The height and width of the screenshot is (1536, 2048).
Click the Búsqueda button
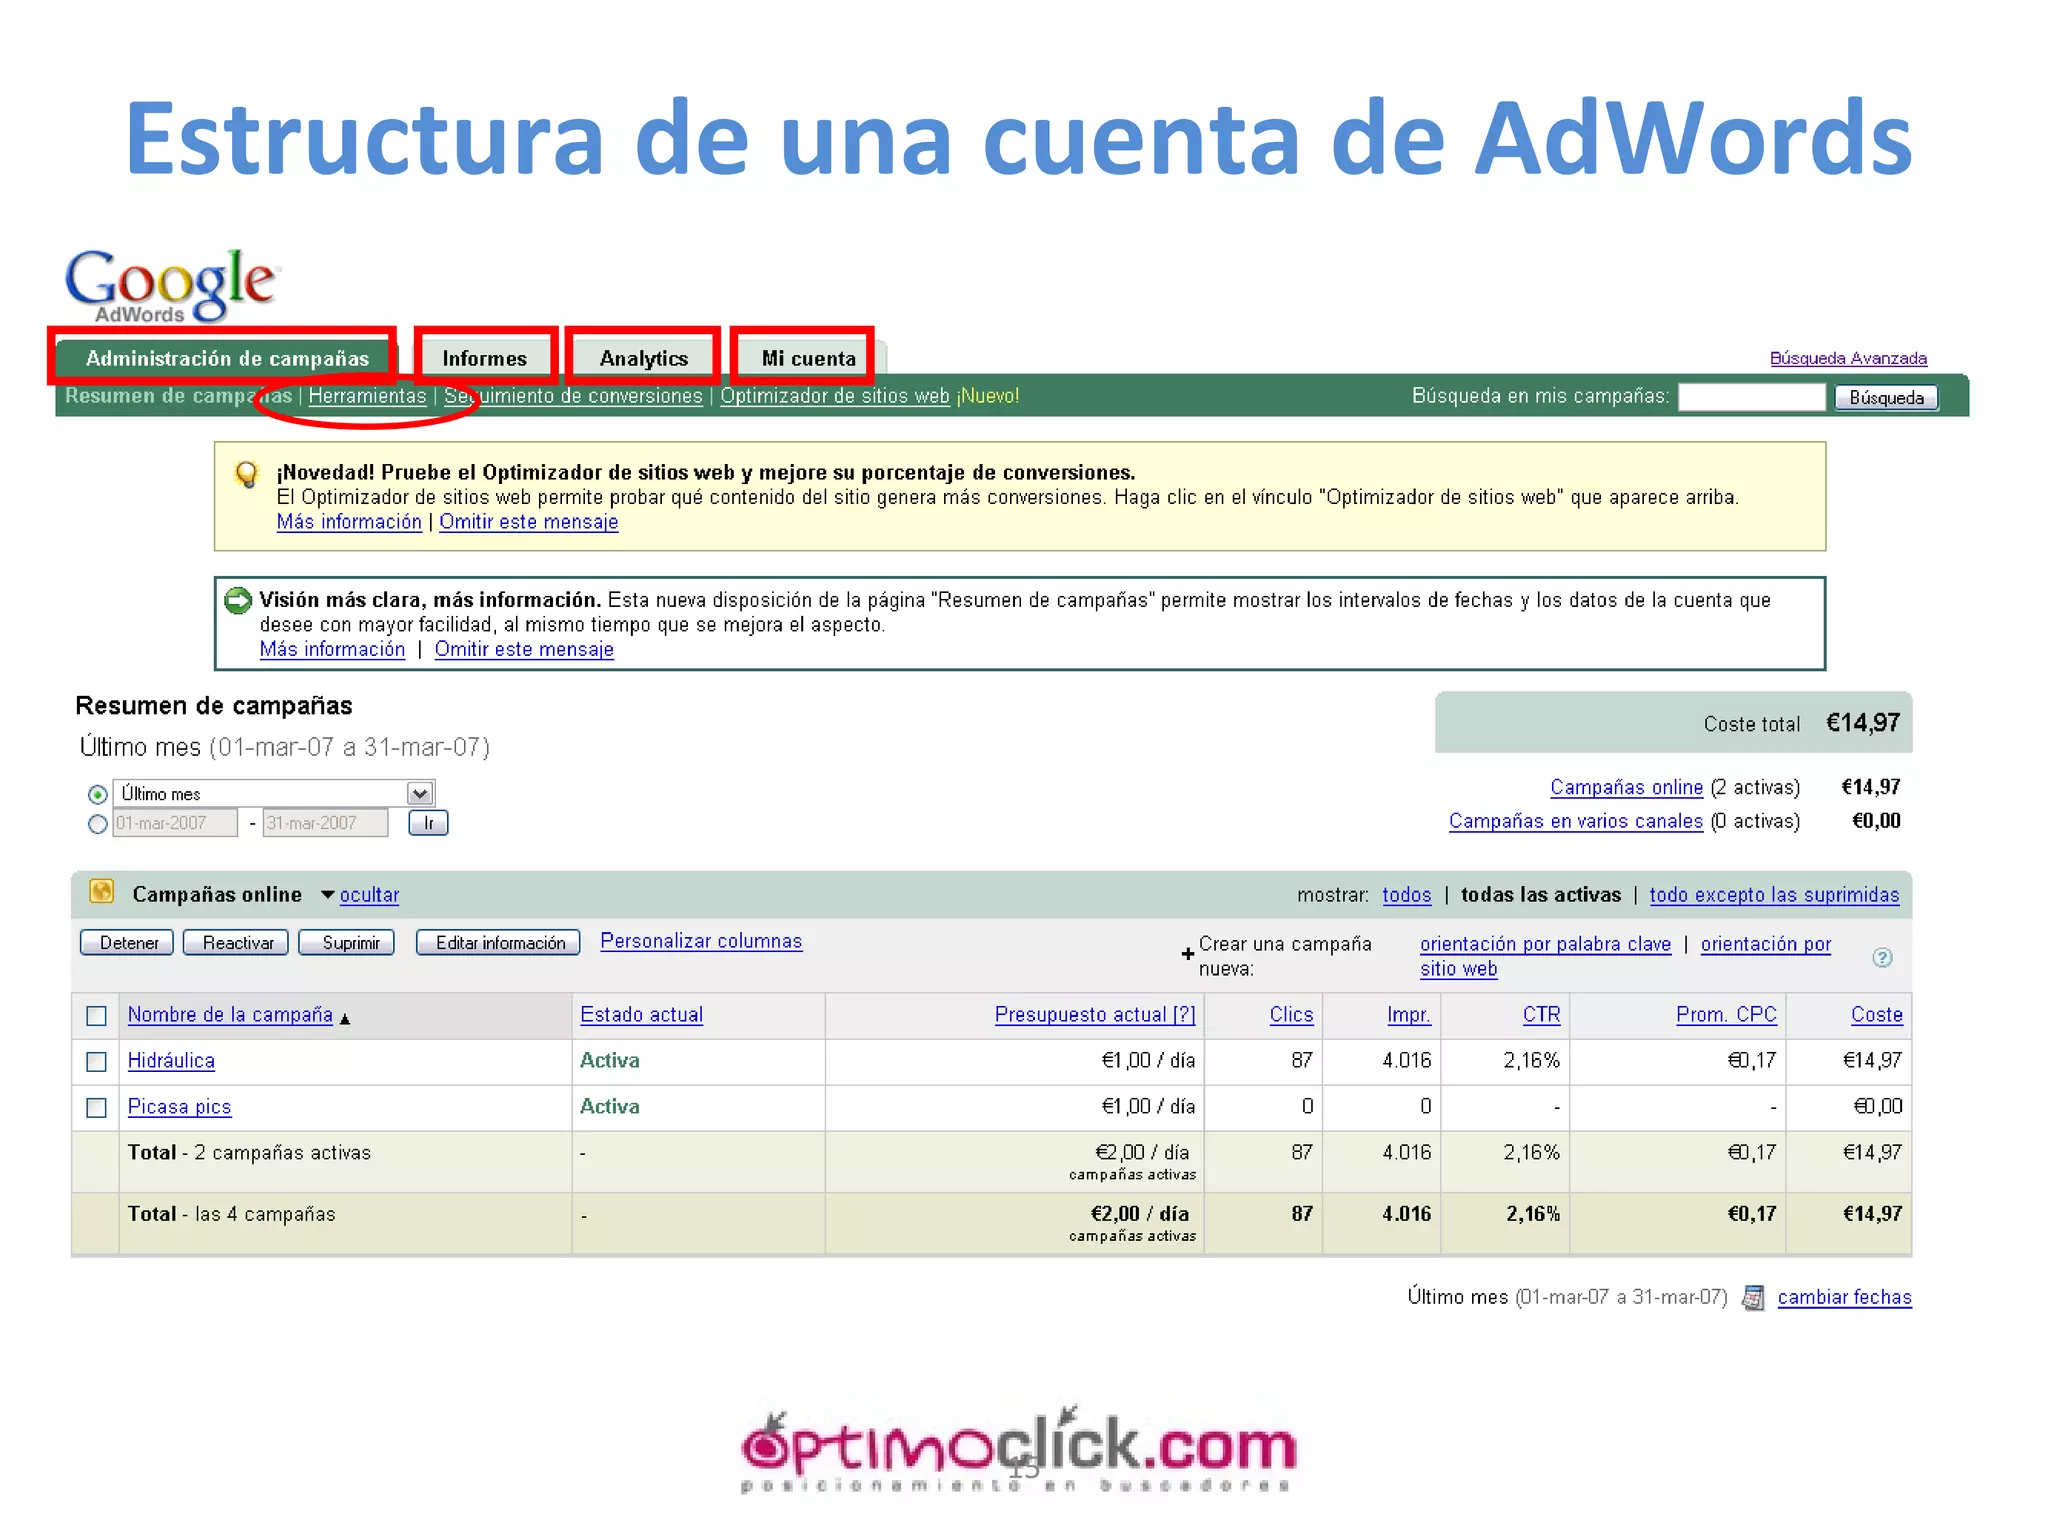point(1886,398)
